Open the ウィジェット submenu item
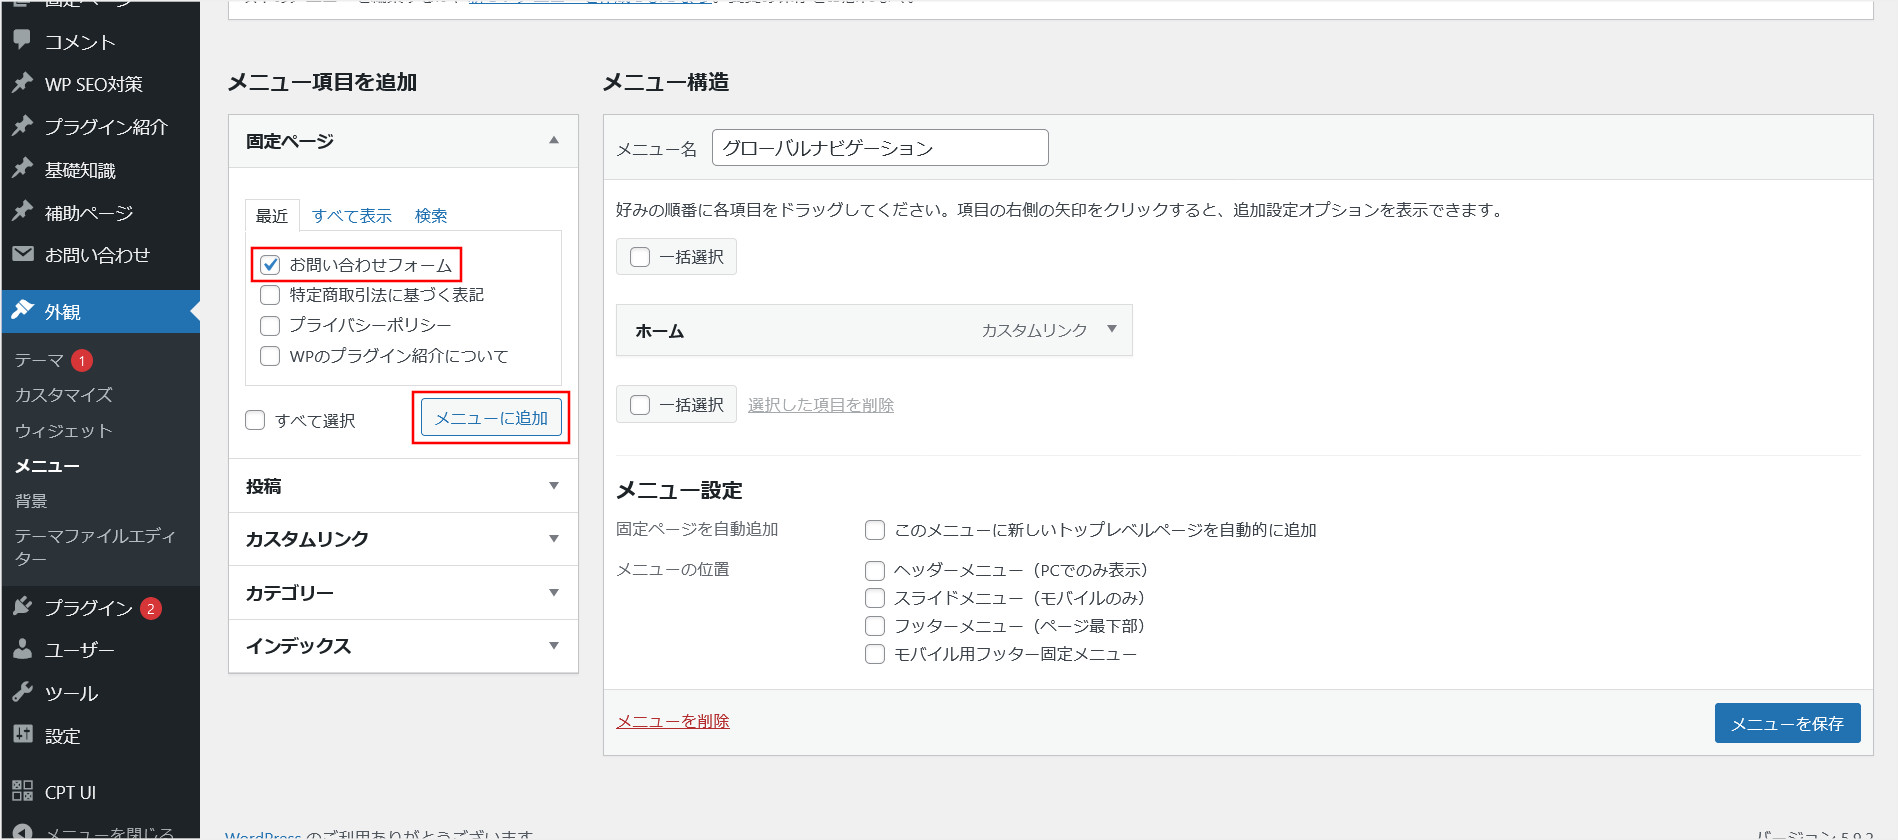This screenshot has width=1898, height=840. click(x=63, y=431)
